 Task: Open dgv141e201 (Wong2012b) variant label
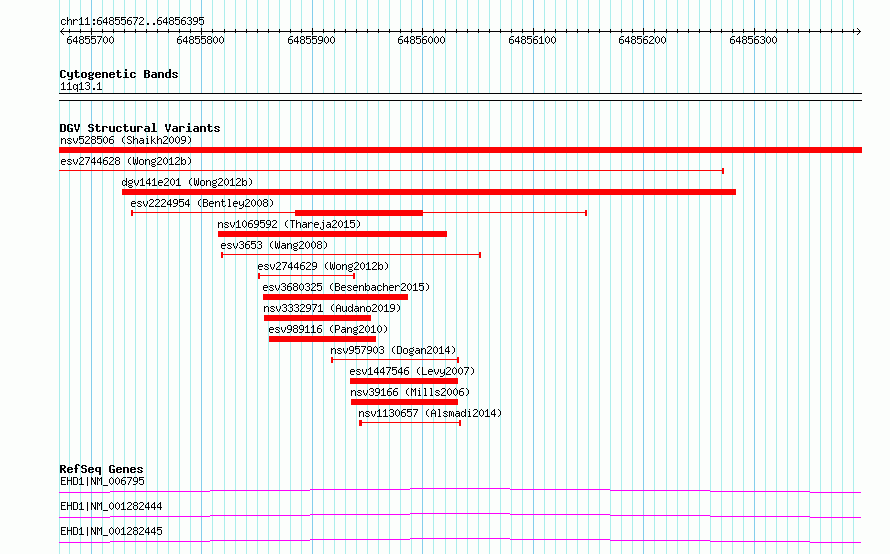coord(187,182)
